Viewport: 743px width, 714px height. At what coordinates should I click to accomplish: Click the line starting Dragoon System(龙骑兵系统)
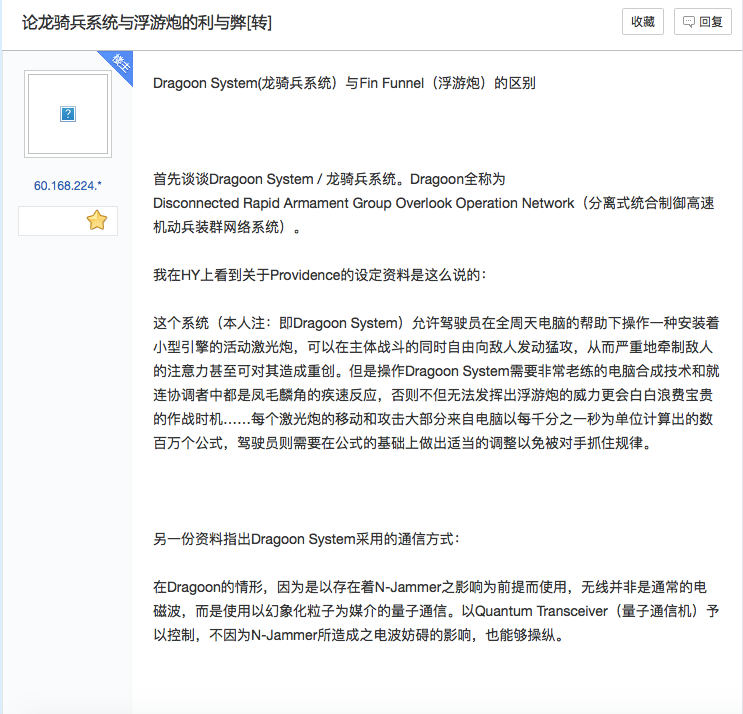pos(344,83)
